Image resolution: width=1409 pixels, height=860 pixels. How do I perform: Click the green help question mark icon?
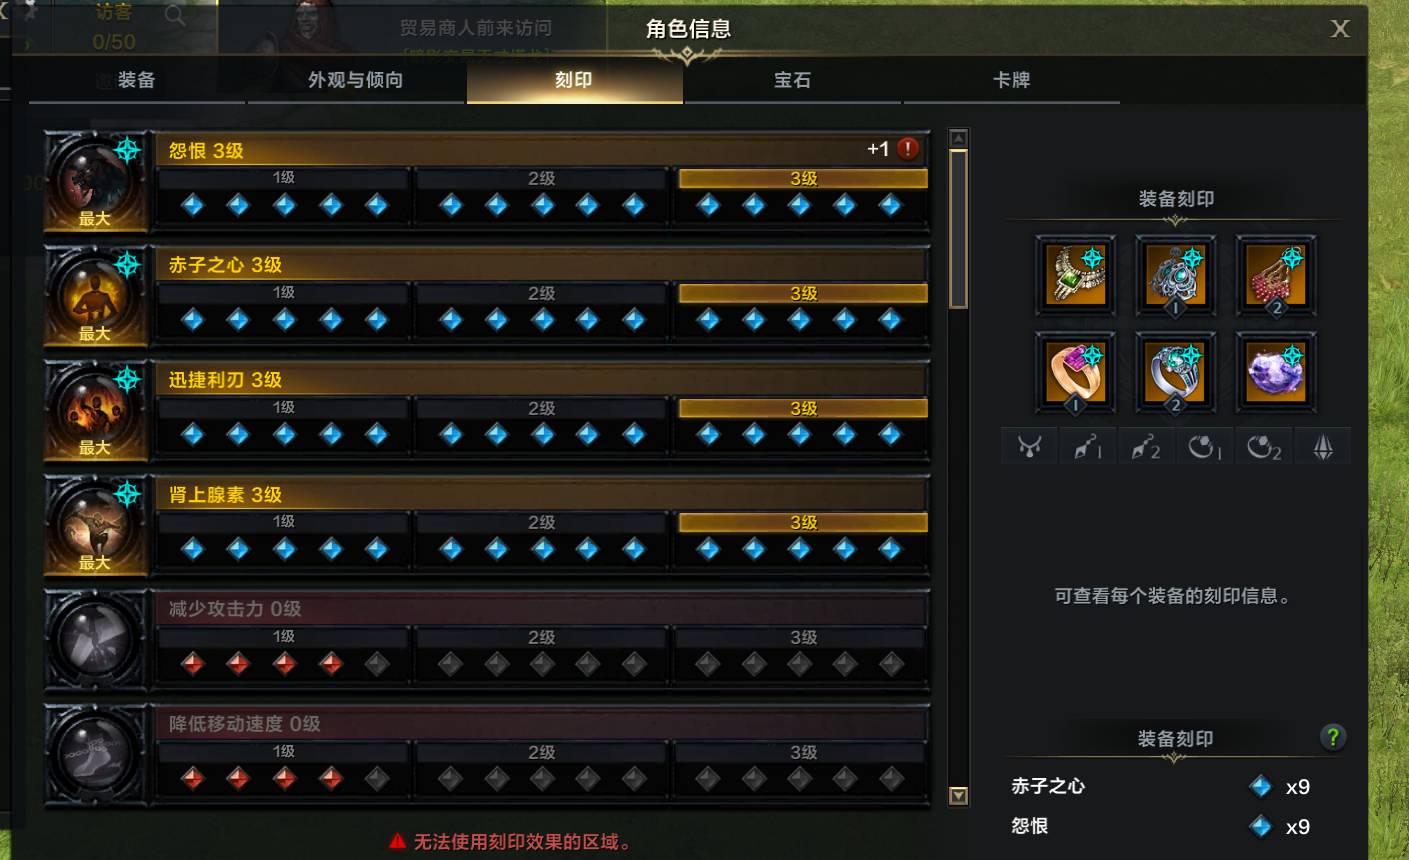coord(1332,738)
